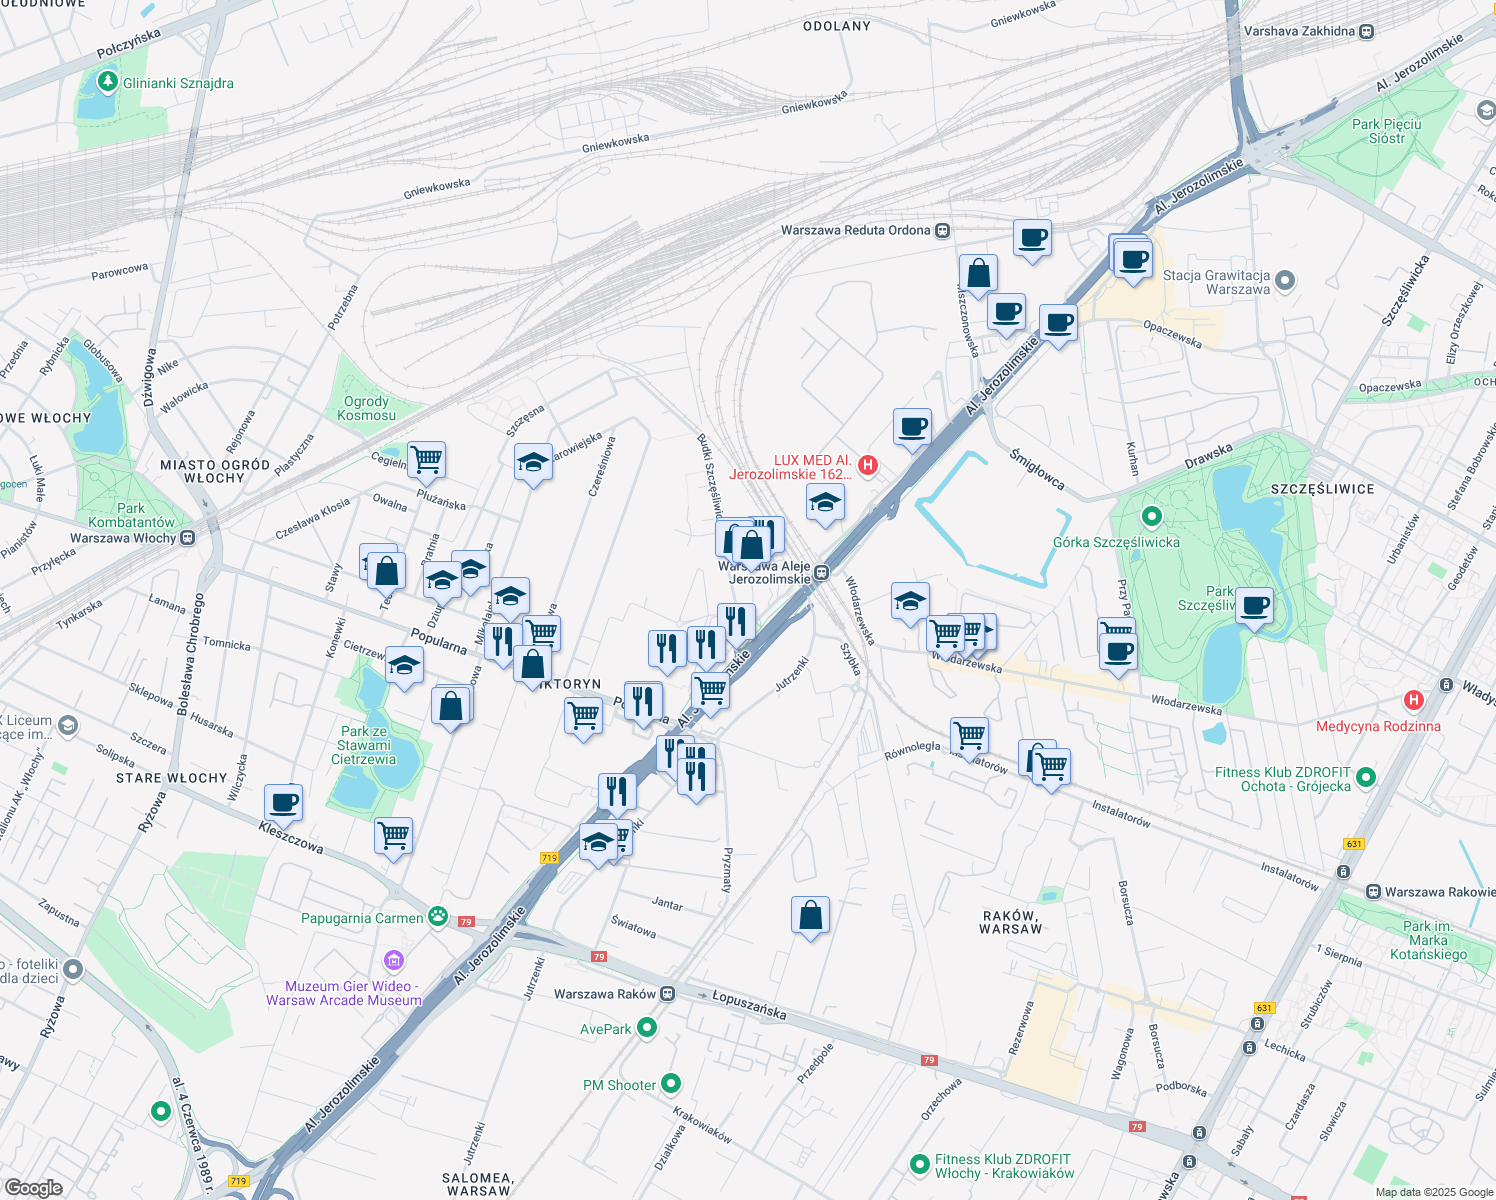Click the Muzeum Gier Wideo museum icon
Image resolution: width=1496 pixels, height=1200 pixels.
pyautogui.click(x=394, y=961)
